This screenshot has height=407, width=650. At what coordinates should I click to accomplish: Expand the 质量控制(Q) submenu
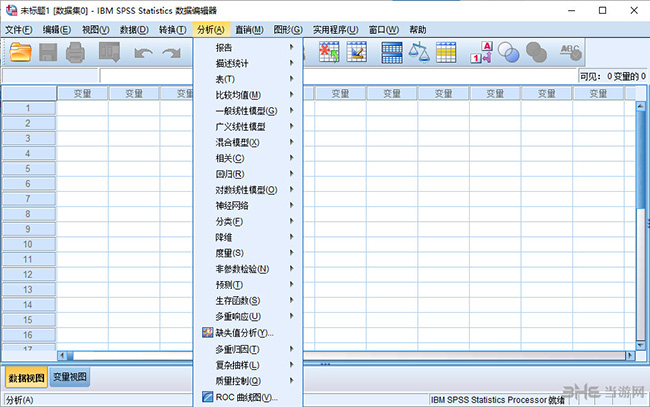pyautogui.click(x=248, y=381)
